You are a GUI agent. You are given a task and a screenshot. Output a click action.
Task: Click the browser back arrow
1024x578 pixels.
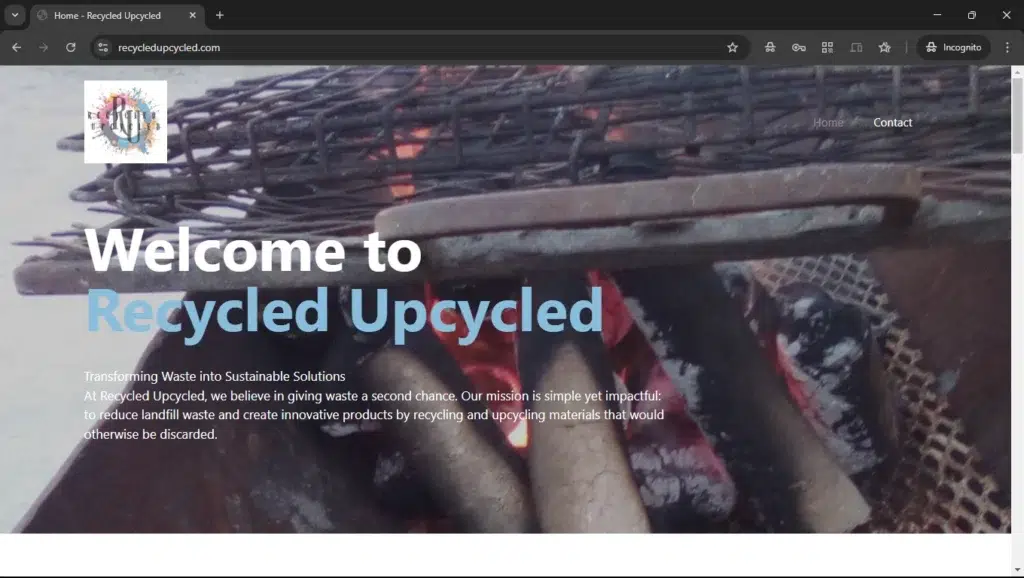[16, 47]
